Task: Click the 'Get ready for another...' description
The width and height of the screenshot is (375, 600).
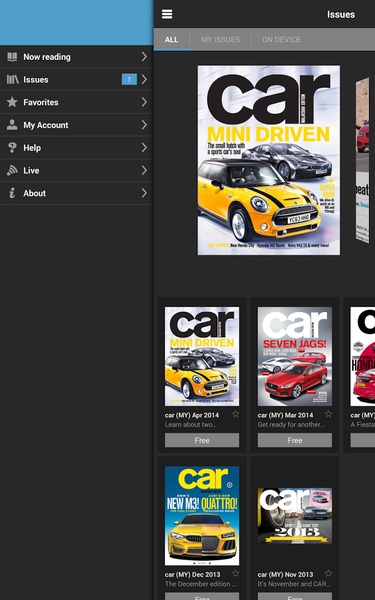Action: point(291,424)
